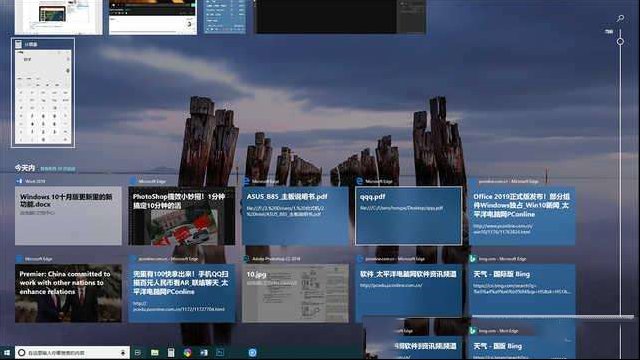Open the Windows 10 十月版更新 docx activity card
This screenshot has height=360, width=640.
(68, 216)
